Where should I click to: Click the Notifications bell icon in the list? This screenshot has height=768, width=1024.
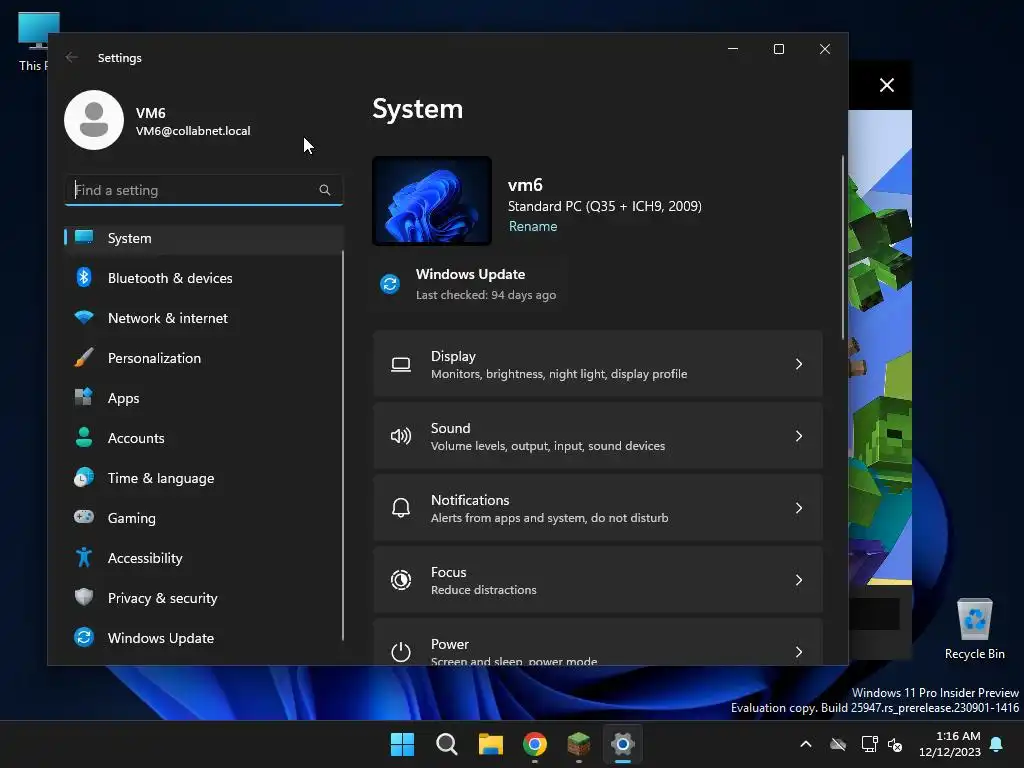pyautogui.click(x=401, y=508)
